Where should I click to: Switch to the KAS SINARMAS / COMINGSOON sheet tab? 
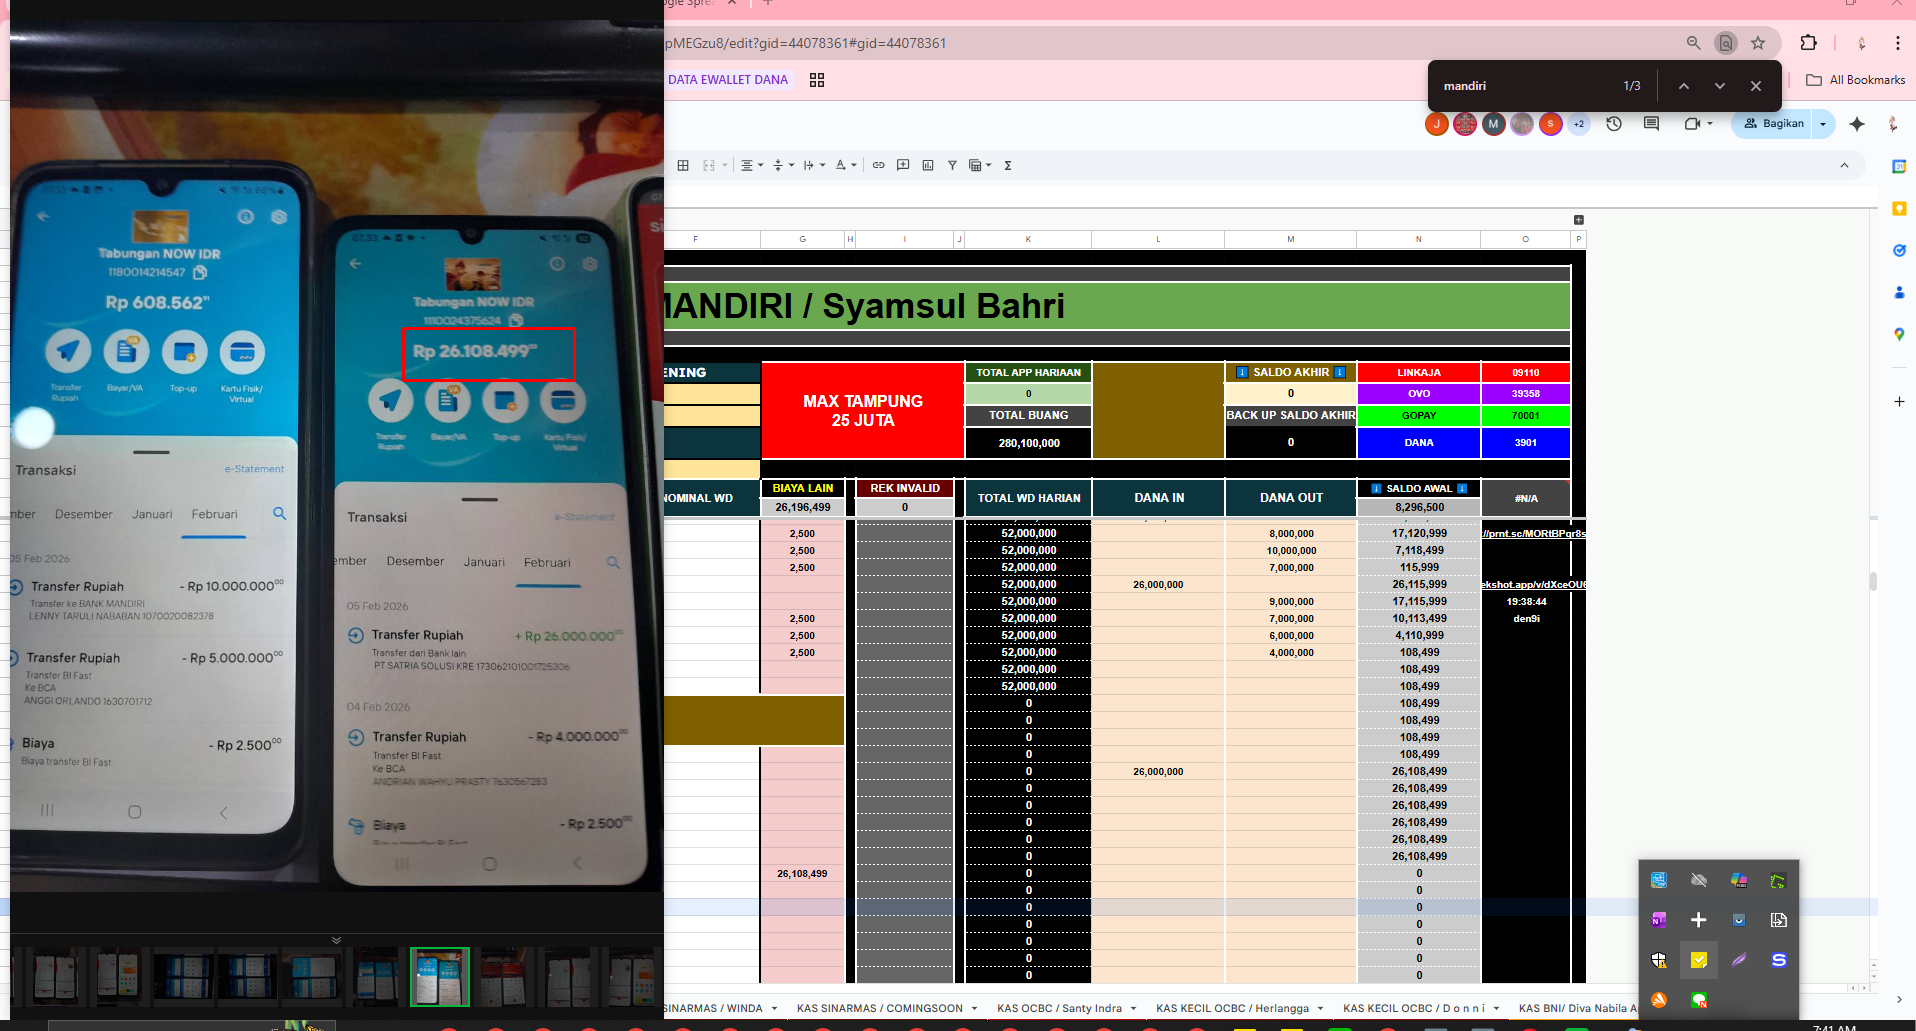[879, 1008]
